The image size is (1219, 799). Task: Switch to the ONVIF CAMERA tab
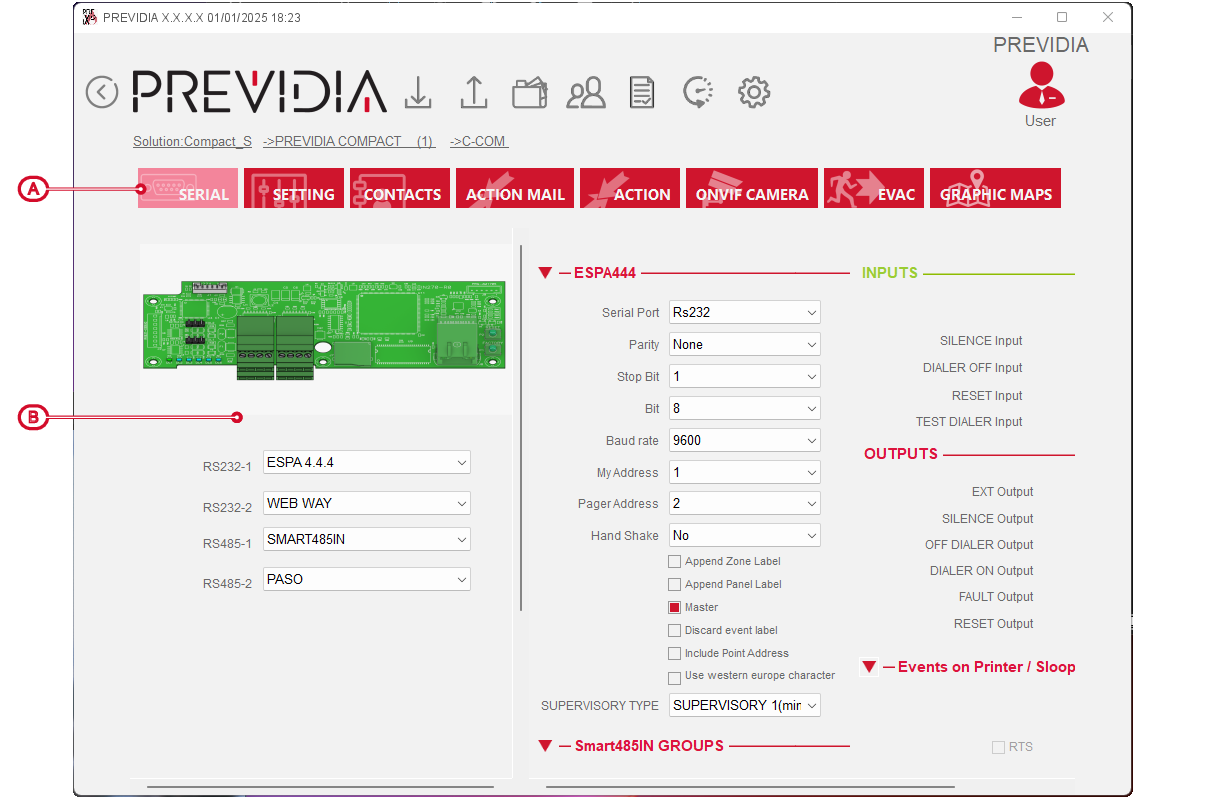point(751,188)
